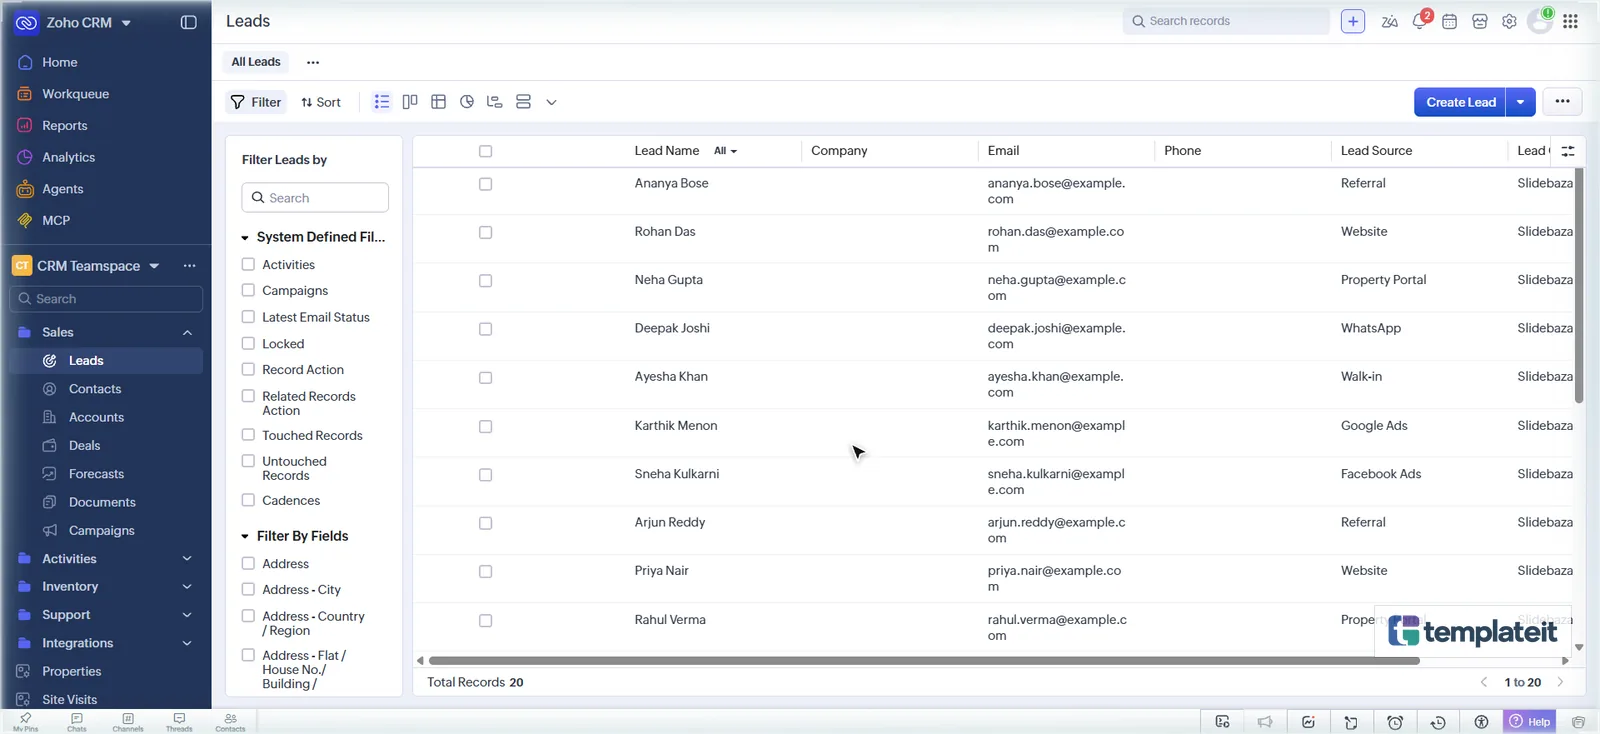Screen dimensions: 1600x734
Task: Expand the Inventory section
Action: coord(187,587)
